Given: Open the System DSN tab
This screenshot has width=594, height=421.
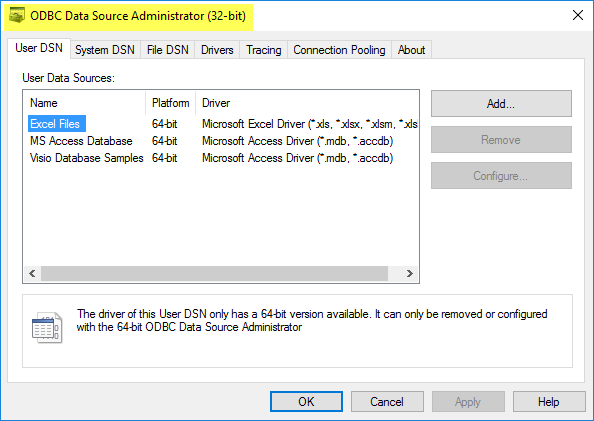Looking at the screenshot, I should (105, 50).
